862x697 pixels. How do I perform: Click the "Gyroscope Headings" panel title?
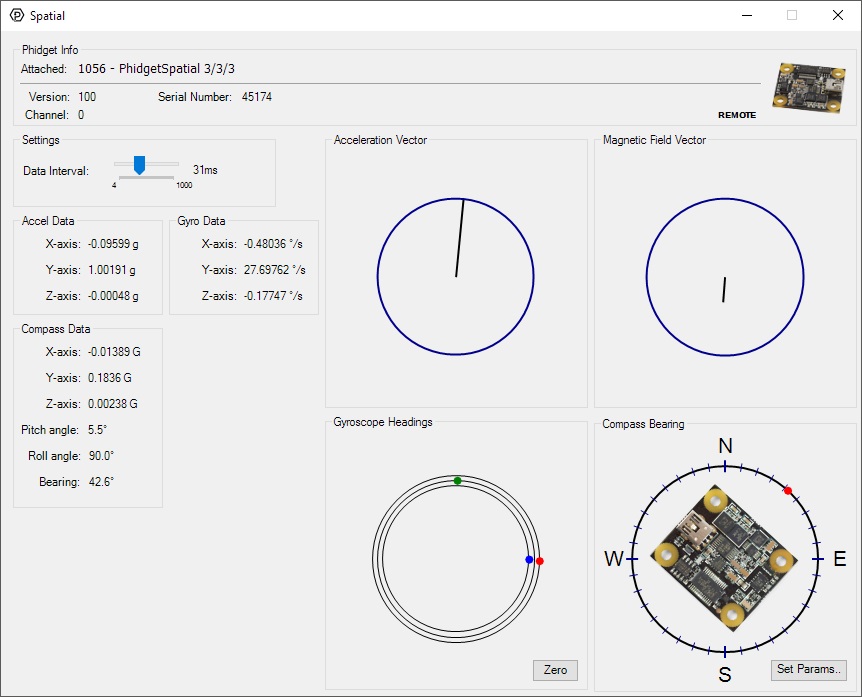click(x=383, y=422)
